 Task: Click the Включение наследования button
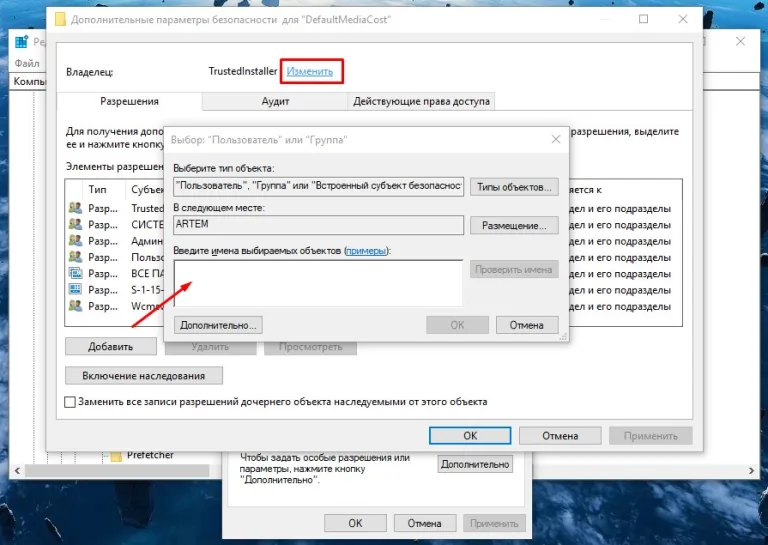coord(144,376)
